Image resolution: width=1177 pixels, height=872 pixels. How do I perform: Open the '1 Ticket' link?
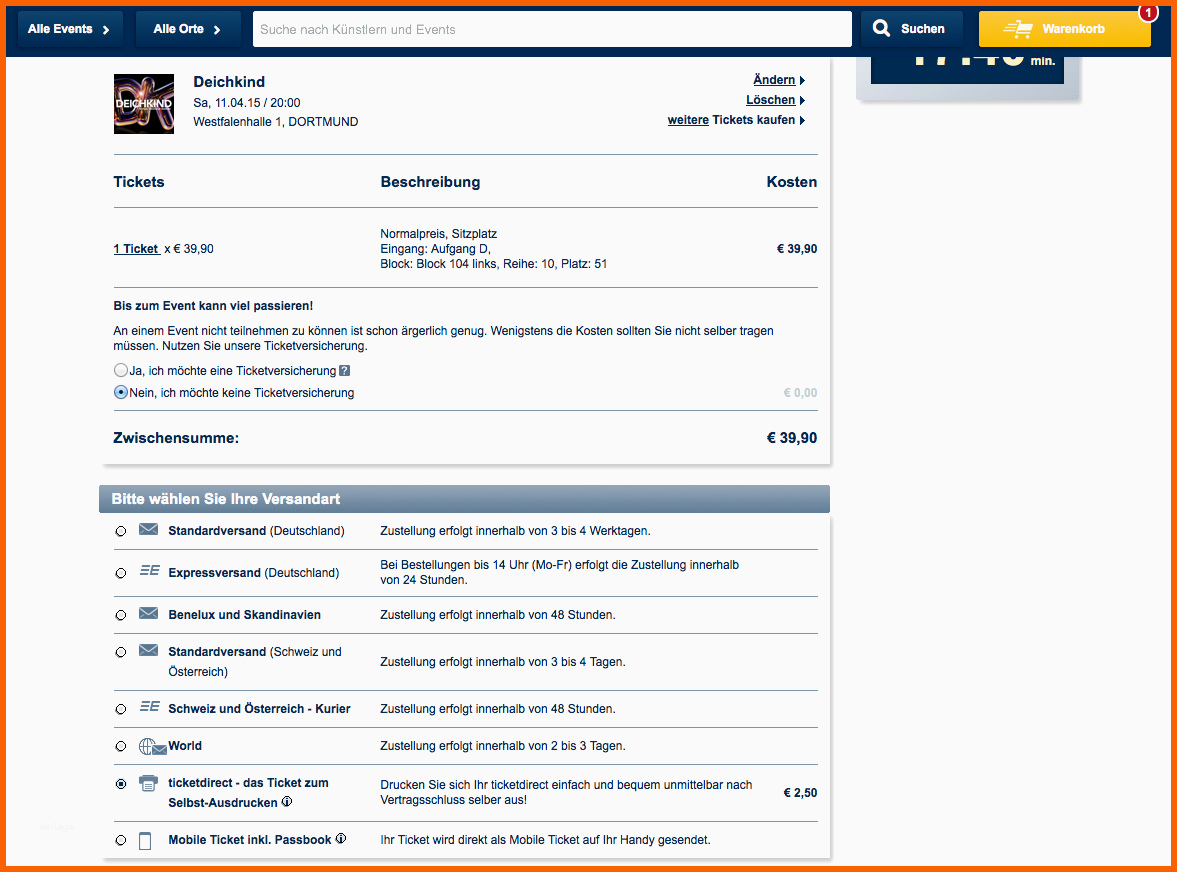point(136,249)
